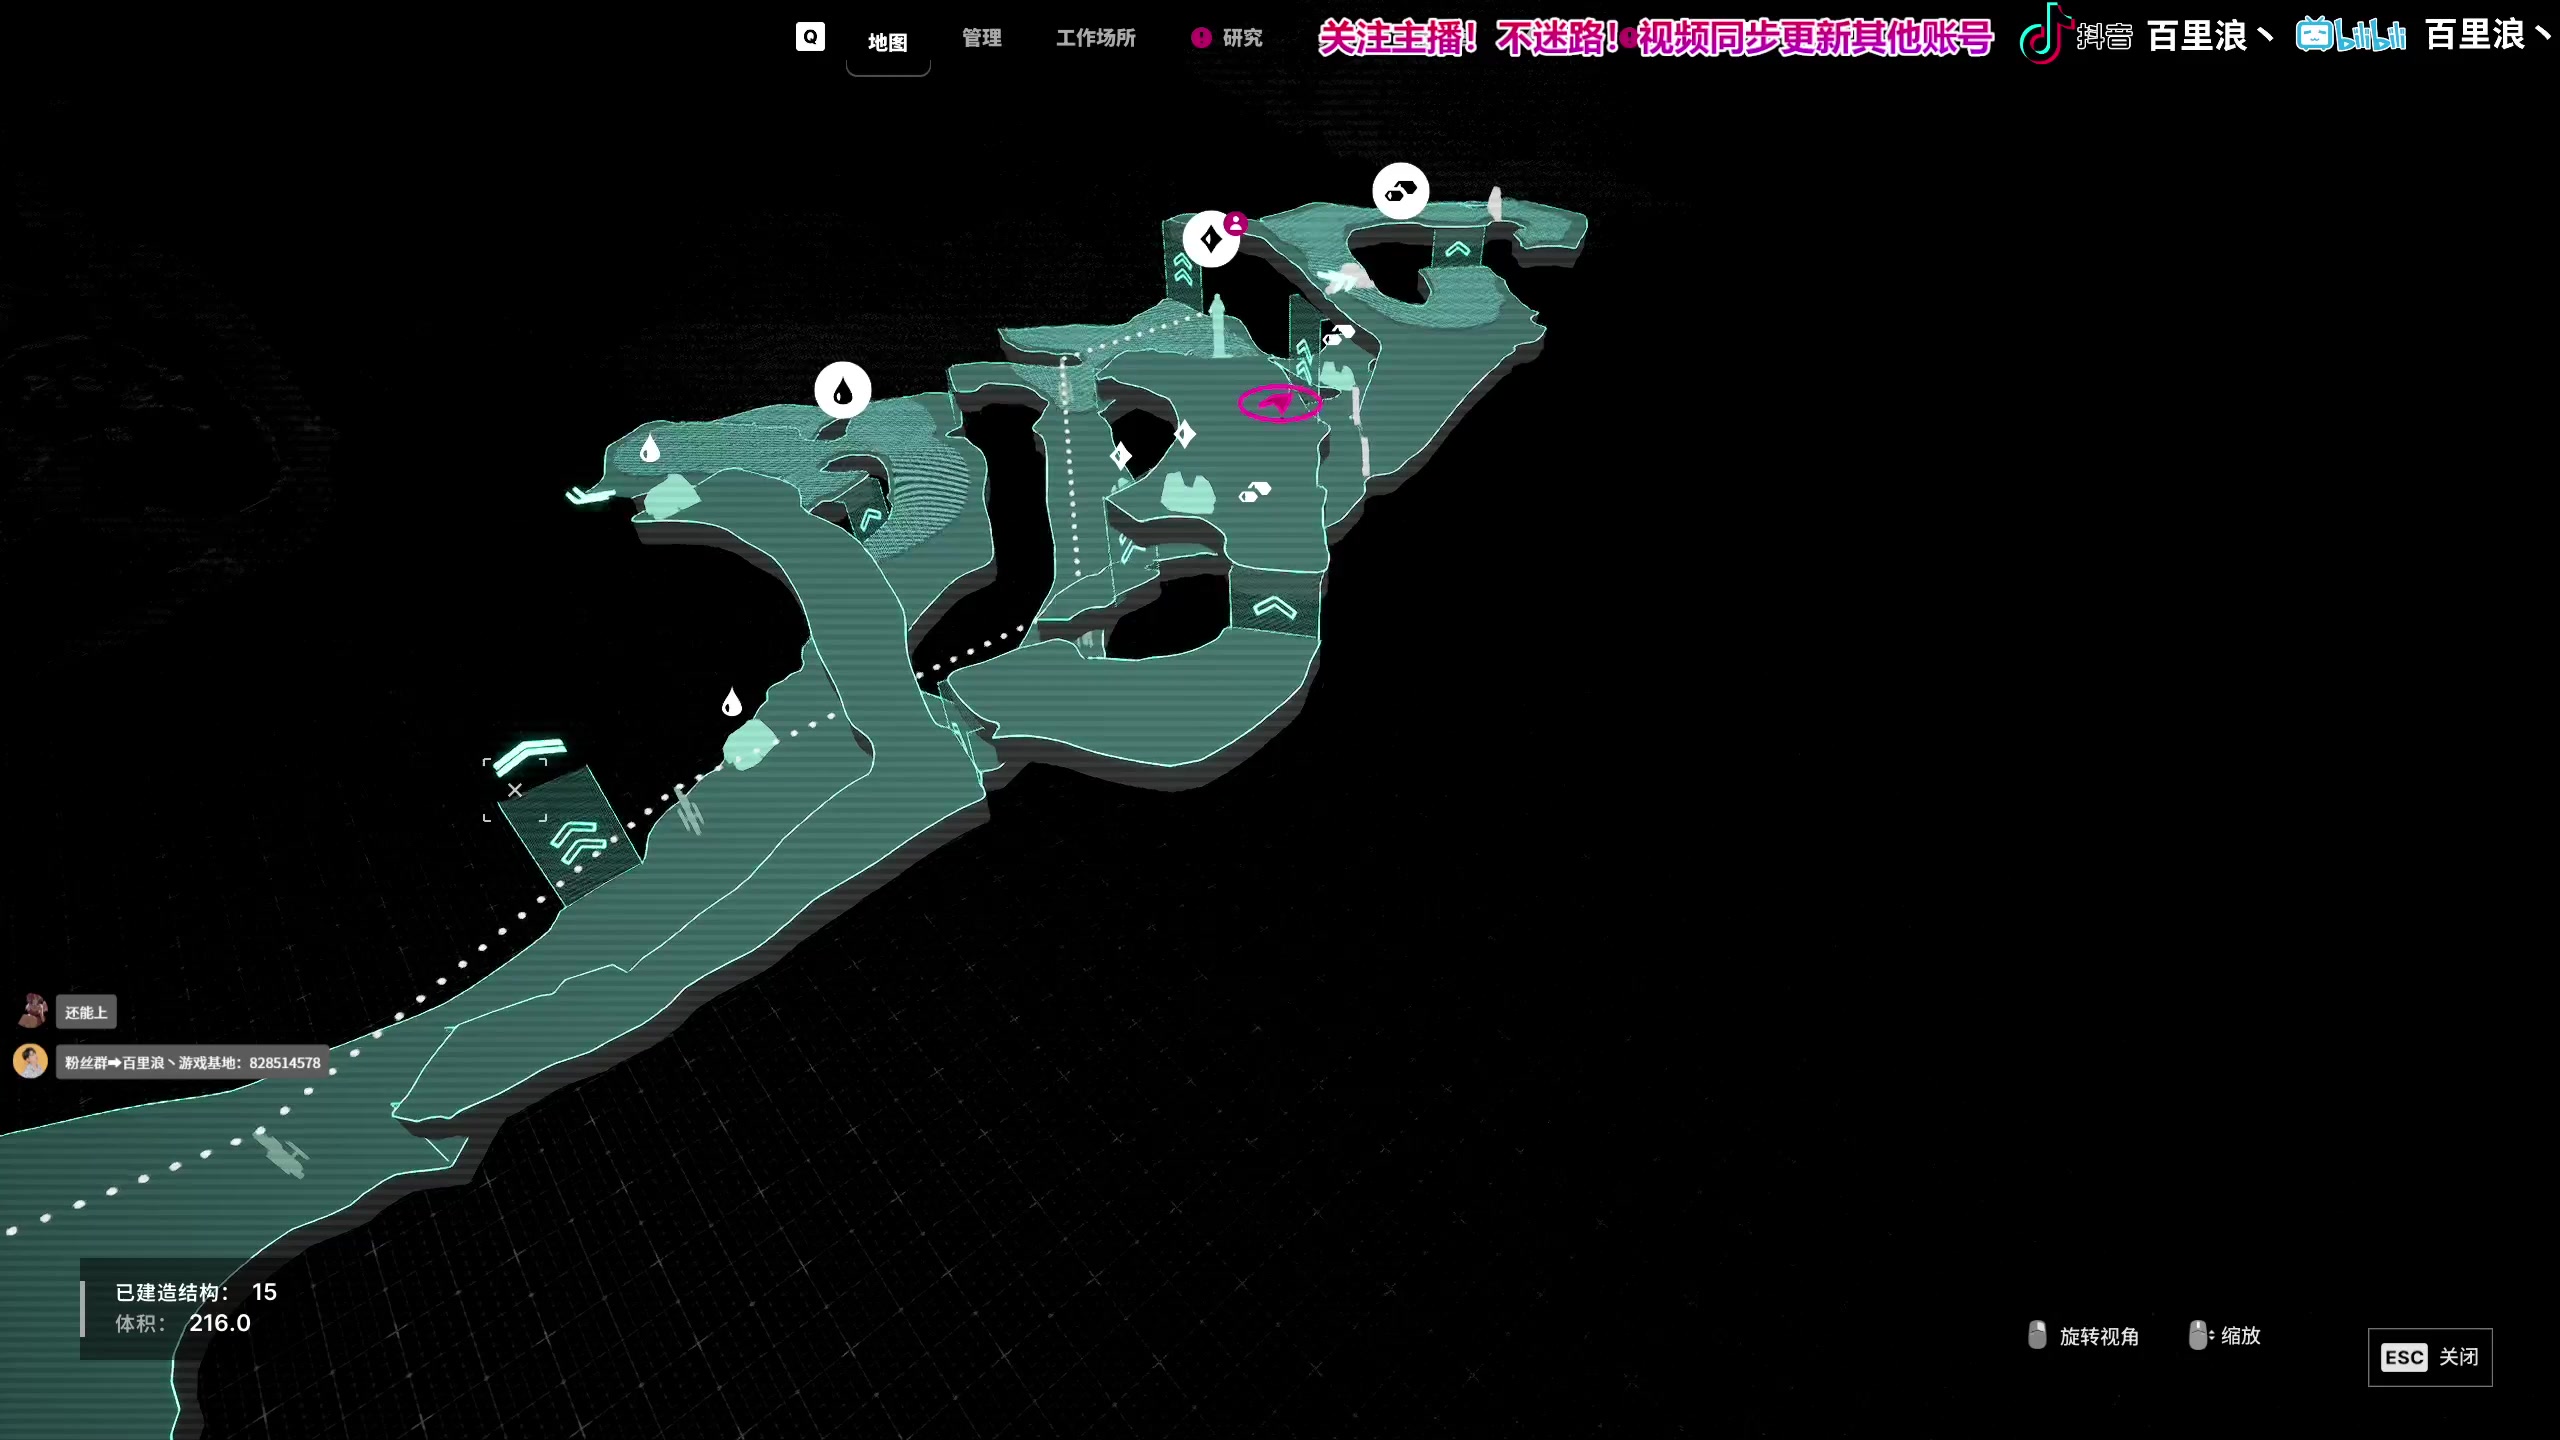Click avatar beside 粉丝群 message

[x=30, y=1061]
